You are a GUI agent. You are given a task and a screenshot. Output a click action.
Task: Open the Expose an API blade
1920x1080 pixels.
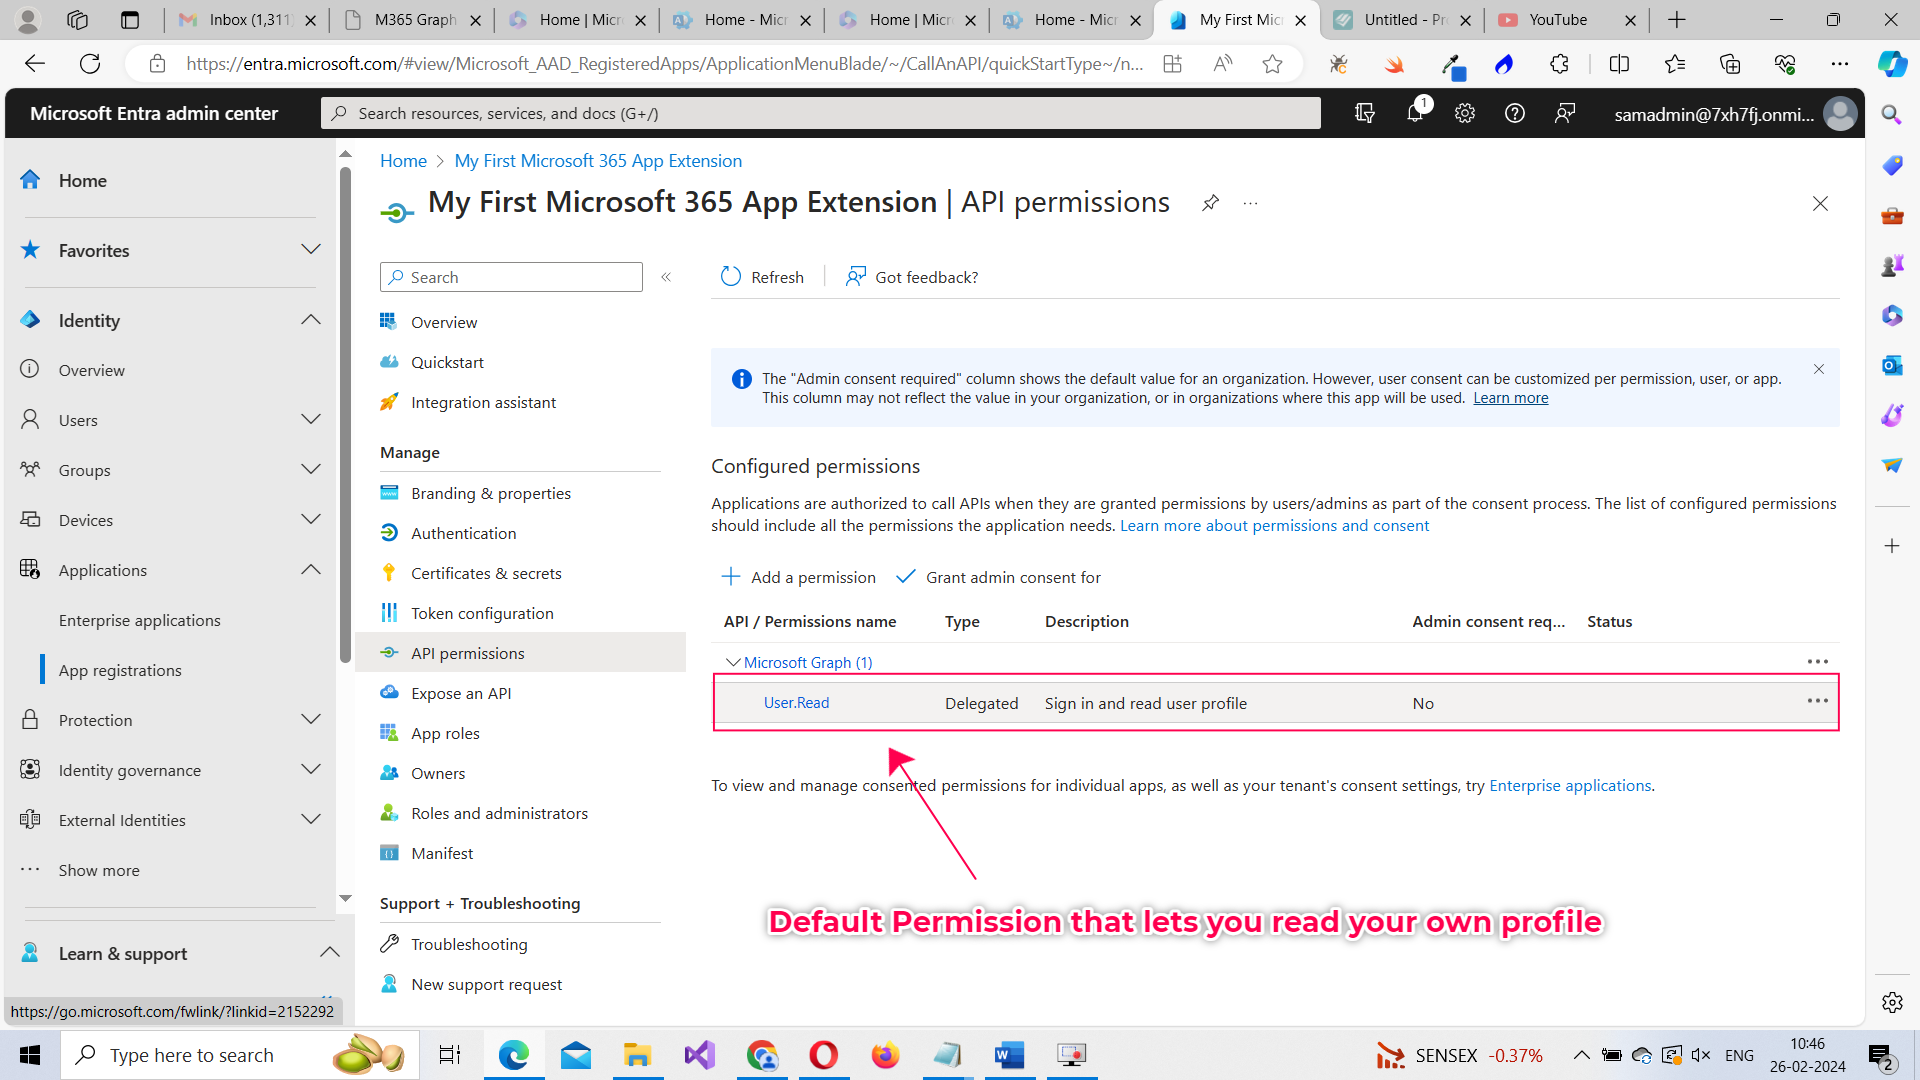click(x=459, y=692)
